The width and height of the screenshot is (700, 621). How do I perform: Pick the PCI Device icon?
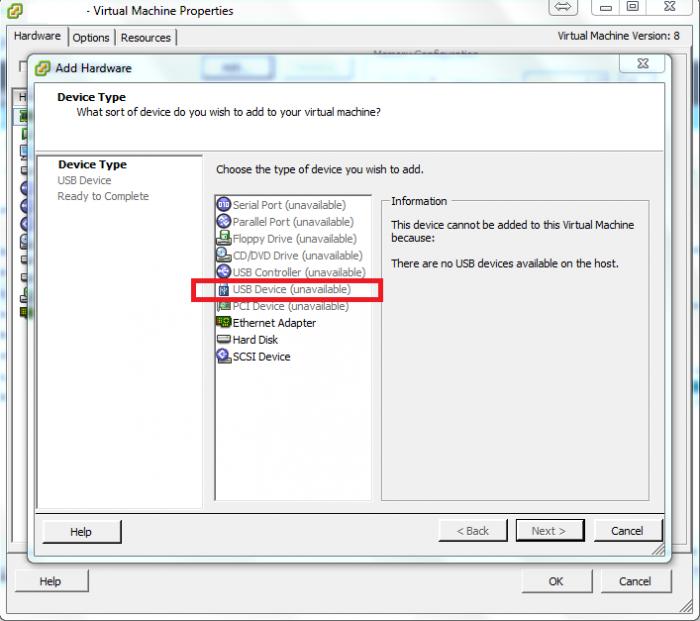[224, 306]
